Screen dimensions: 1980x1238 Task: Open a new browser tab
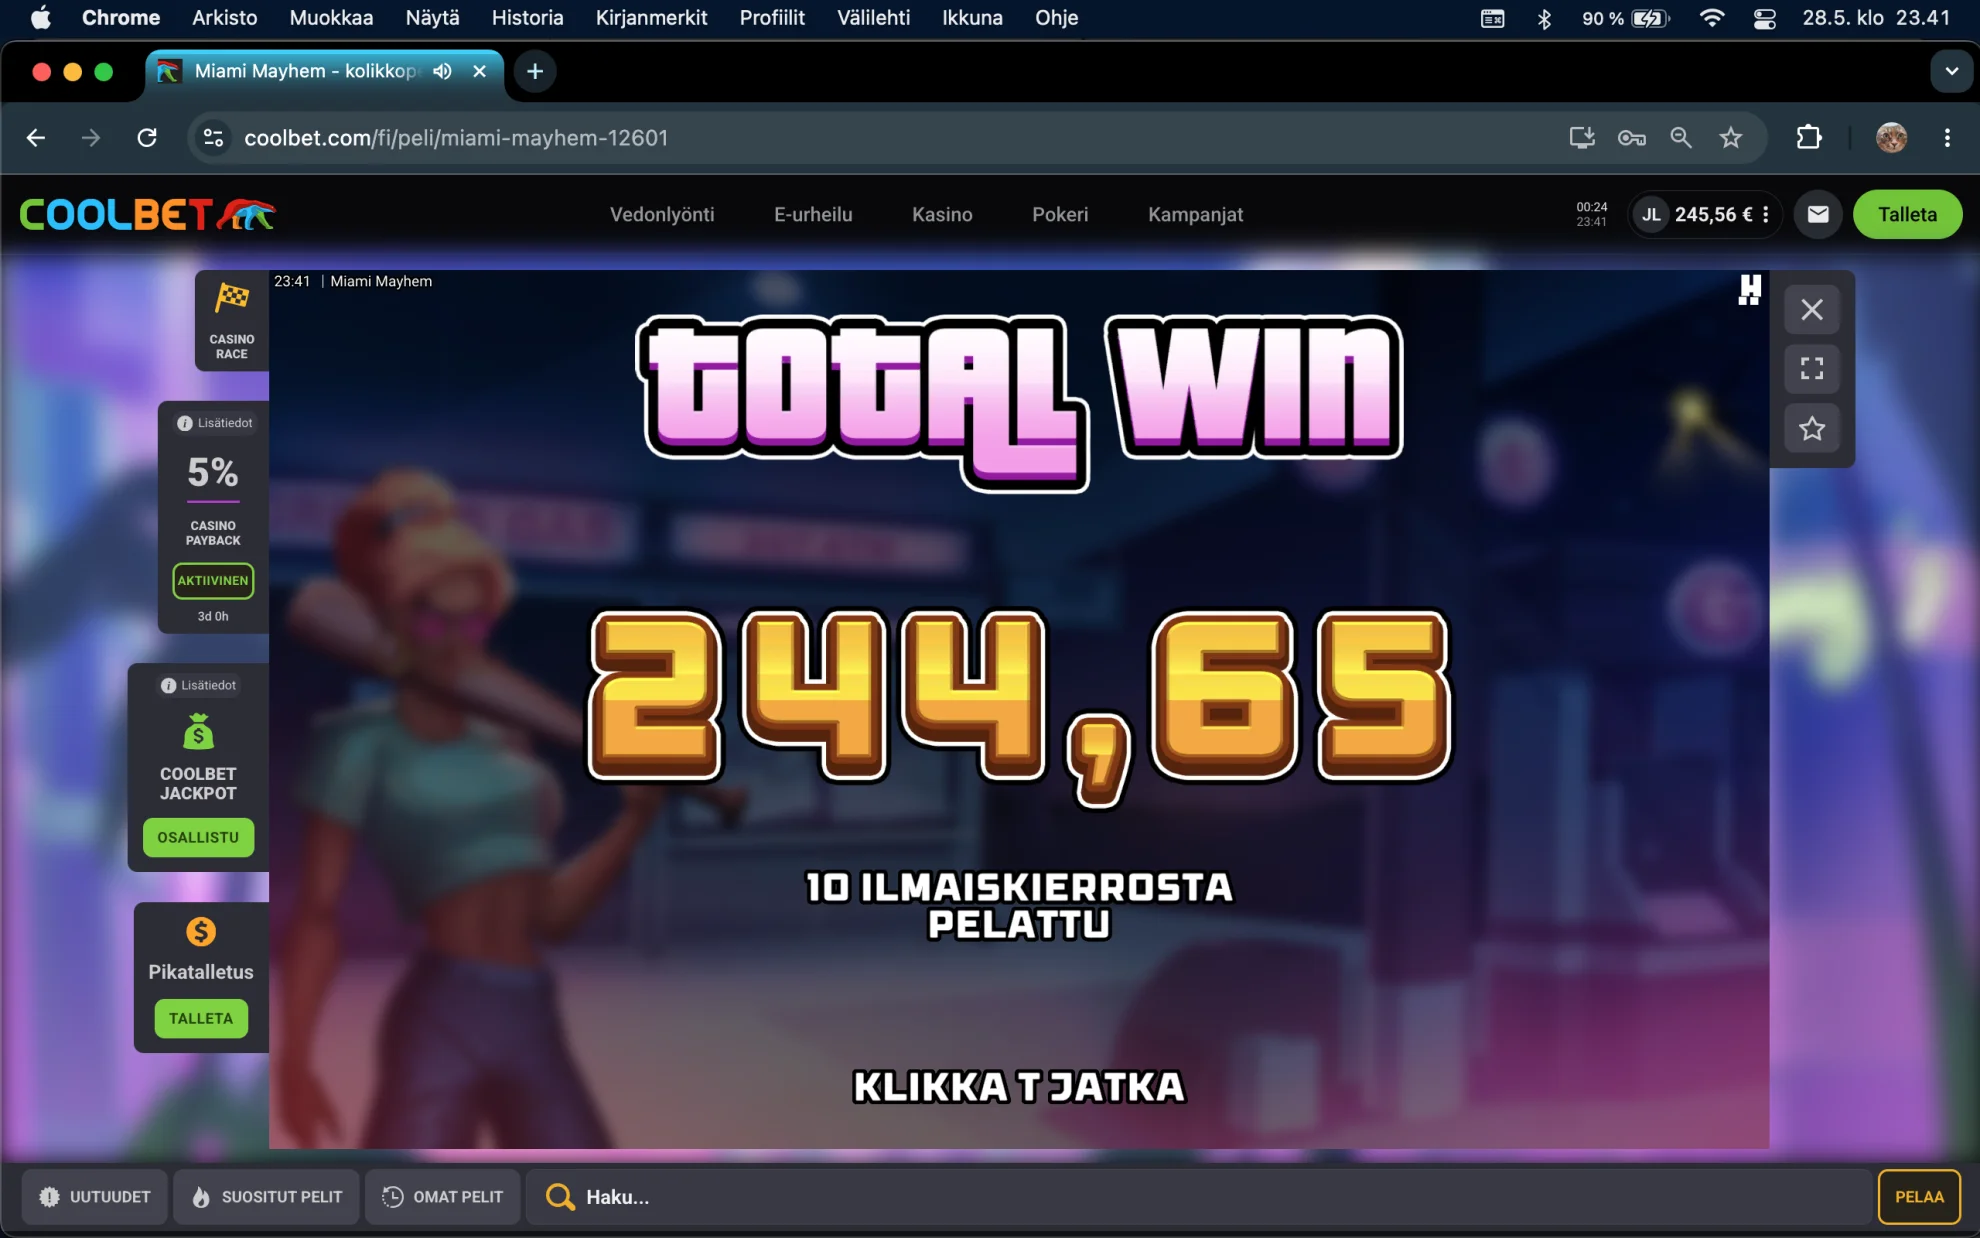click(535, 71)
